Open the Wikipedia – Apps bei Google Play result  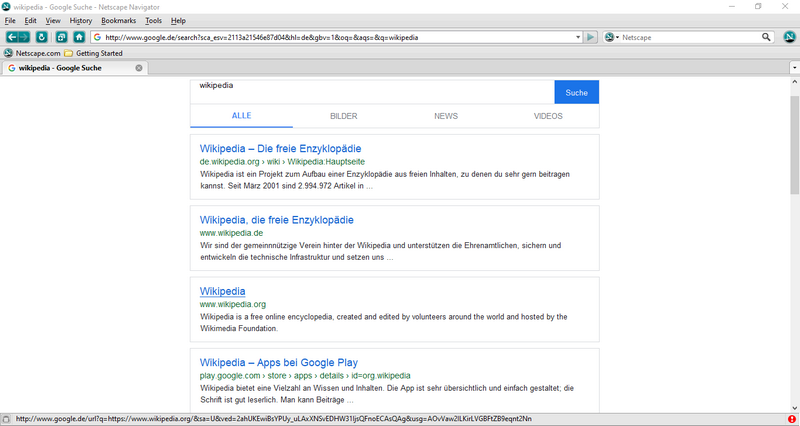pos(278,362)
